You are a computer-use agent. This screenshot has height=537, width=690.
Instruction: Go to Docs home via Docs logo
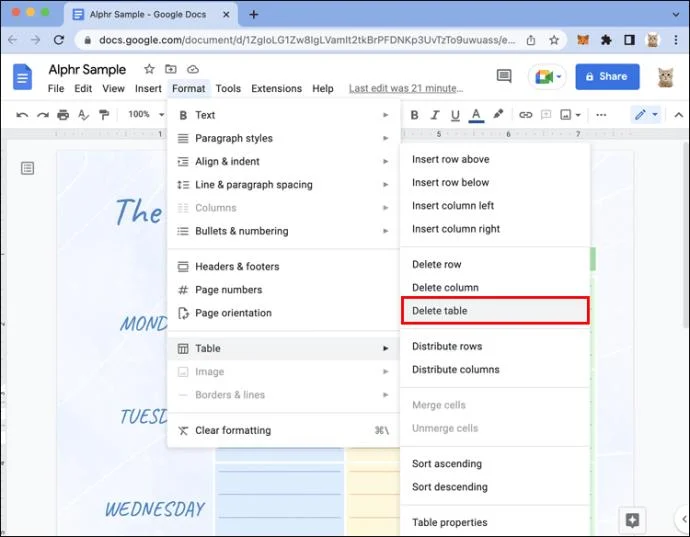coord(22,77)
